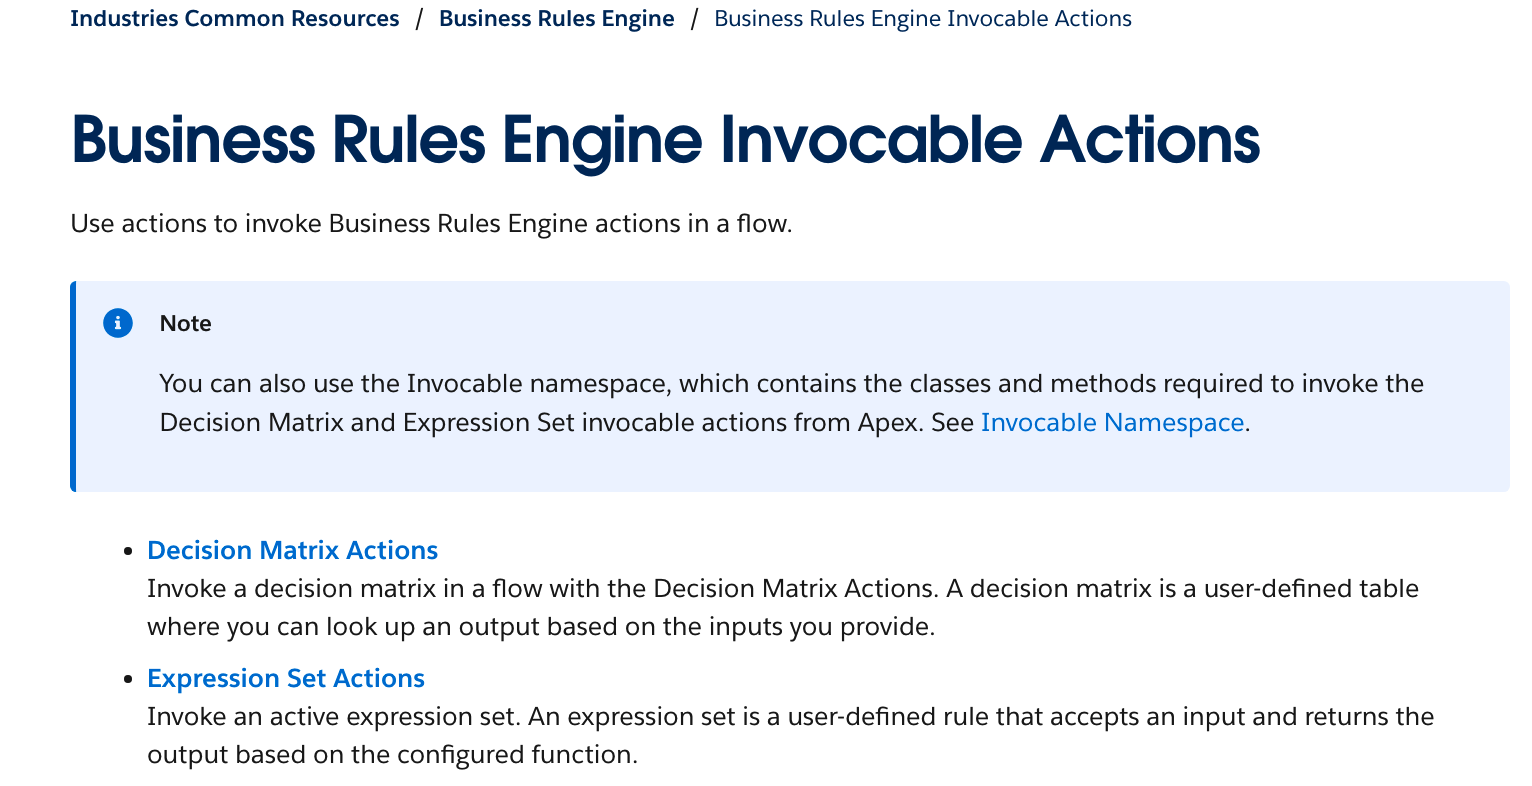Image resolution: width=1532 pixels, height=786 pixels.
Task: Click the blue vertical bar of the note
Action: coord(73,387)
